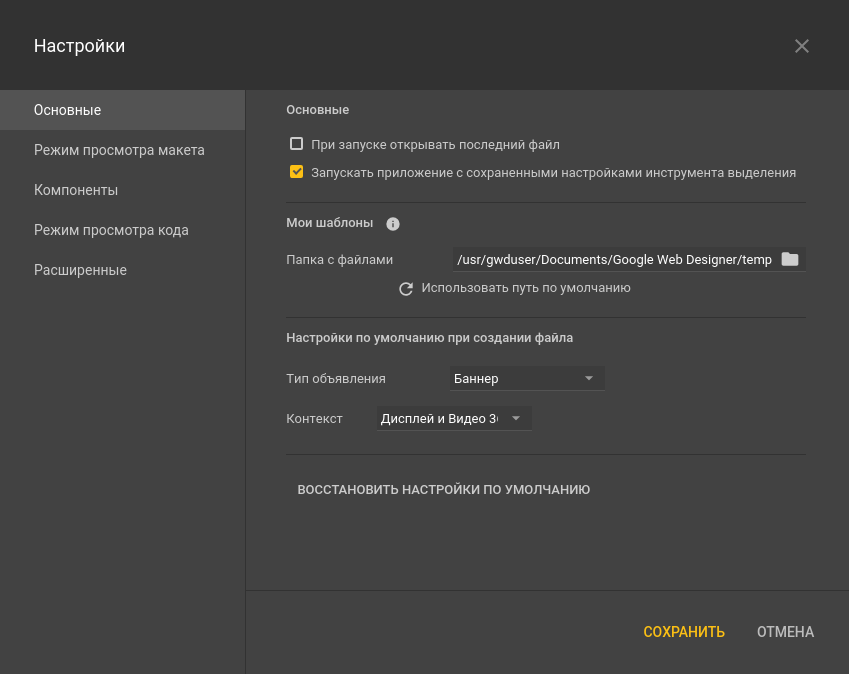This screenshot has height=674, width=849.
Task: Click the ОТМЕНА button
Action: (x=785, y=632)
